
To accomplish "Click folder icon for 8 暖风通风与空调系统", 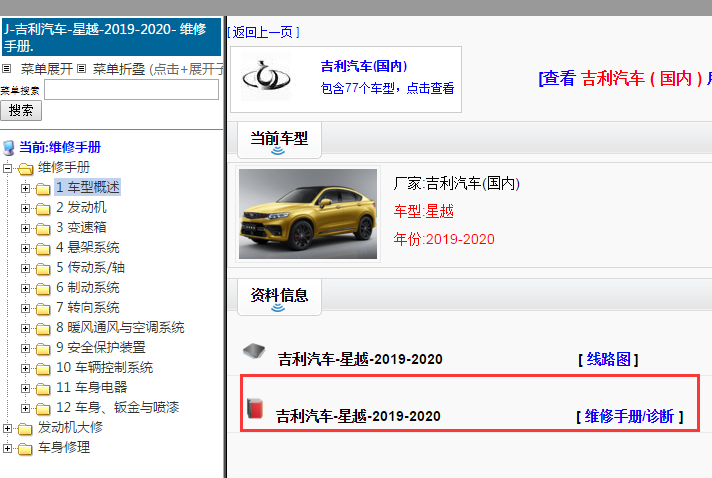I will 43,328.
